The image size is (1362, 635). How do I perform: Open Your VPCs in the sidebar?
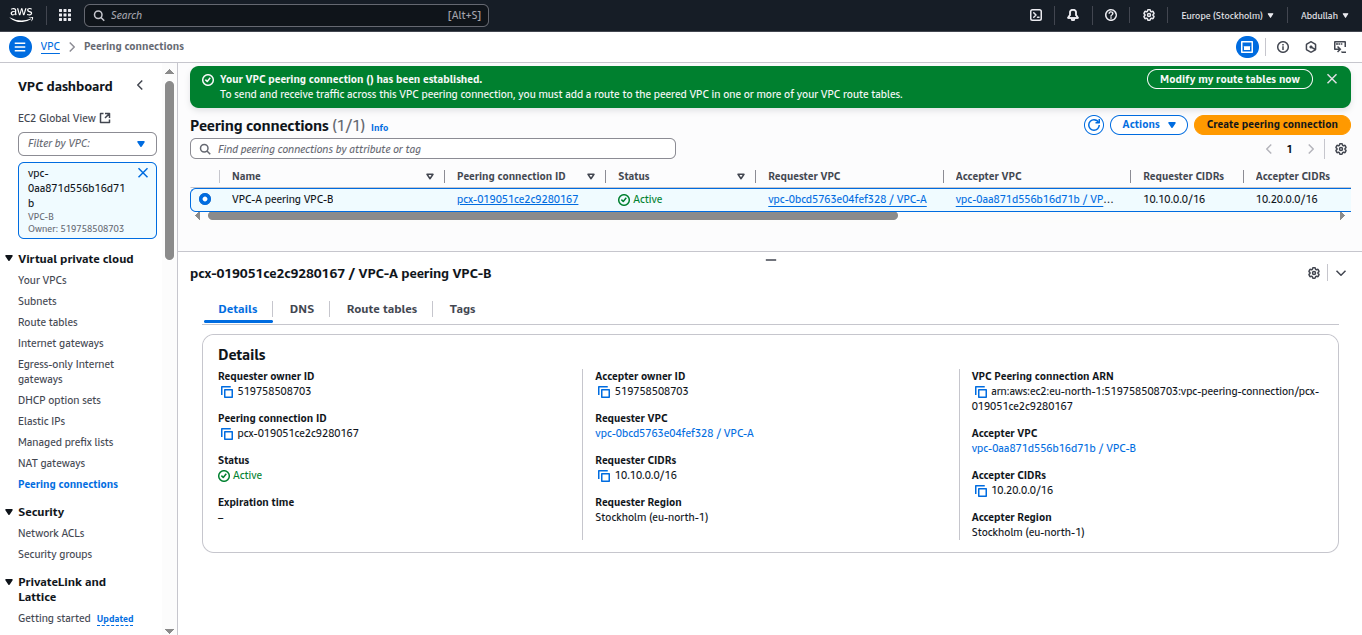[42, 280]
